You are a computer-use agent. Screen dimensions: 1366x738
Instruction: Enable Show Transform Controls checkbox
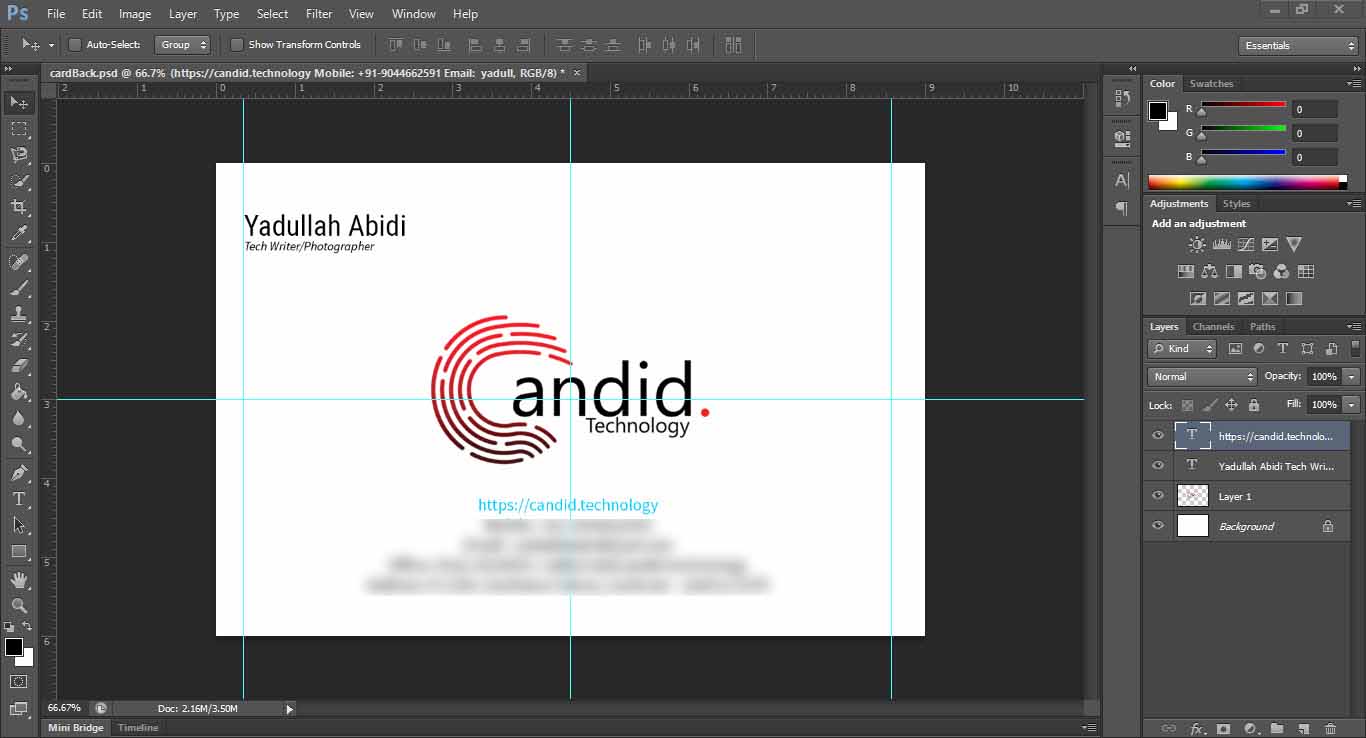237,45
